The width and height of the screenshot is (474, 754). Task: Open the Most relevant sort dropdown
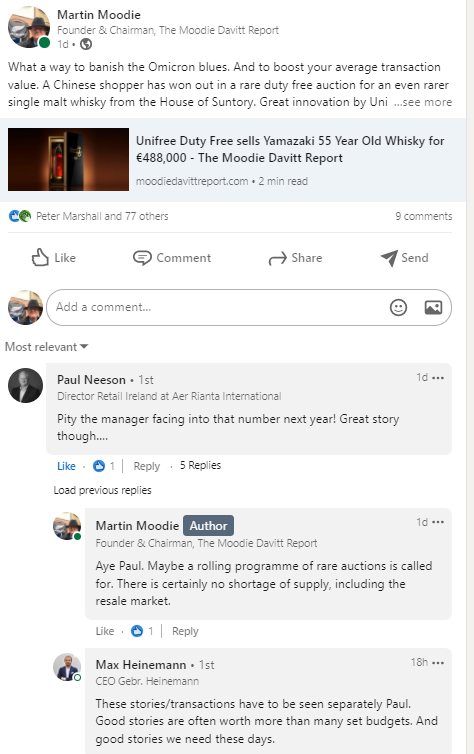point(47,347)
